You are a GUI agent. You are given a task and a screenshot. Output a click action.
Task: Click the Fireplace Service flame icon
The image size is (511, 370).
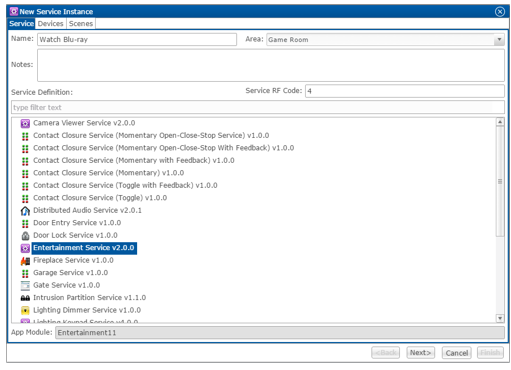(x=25, y=261)
